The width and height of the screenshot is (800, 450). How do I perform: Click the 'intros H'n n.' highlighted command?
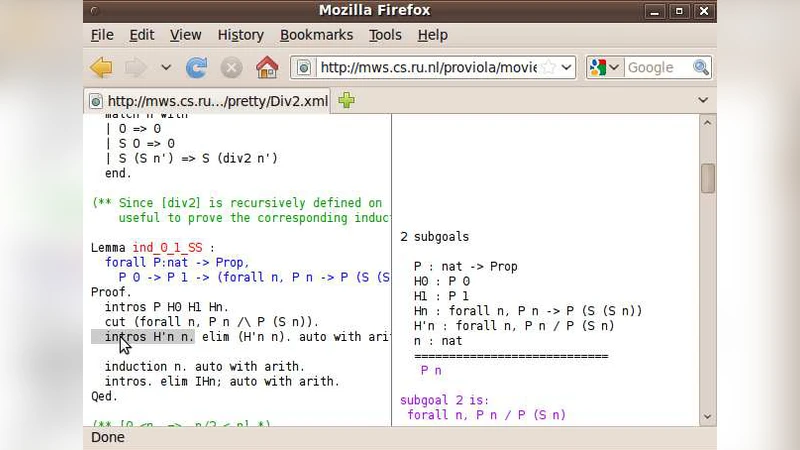point(143,337)
